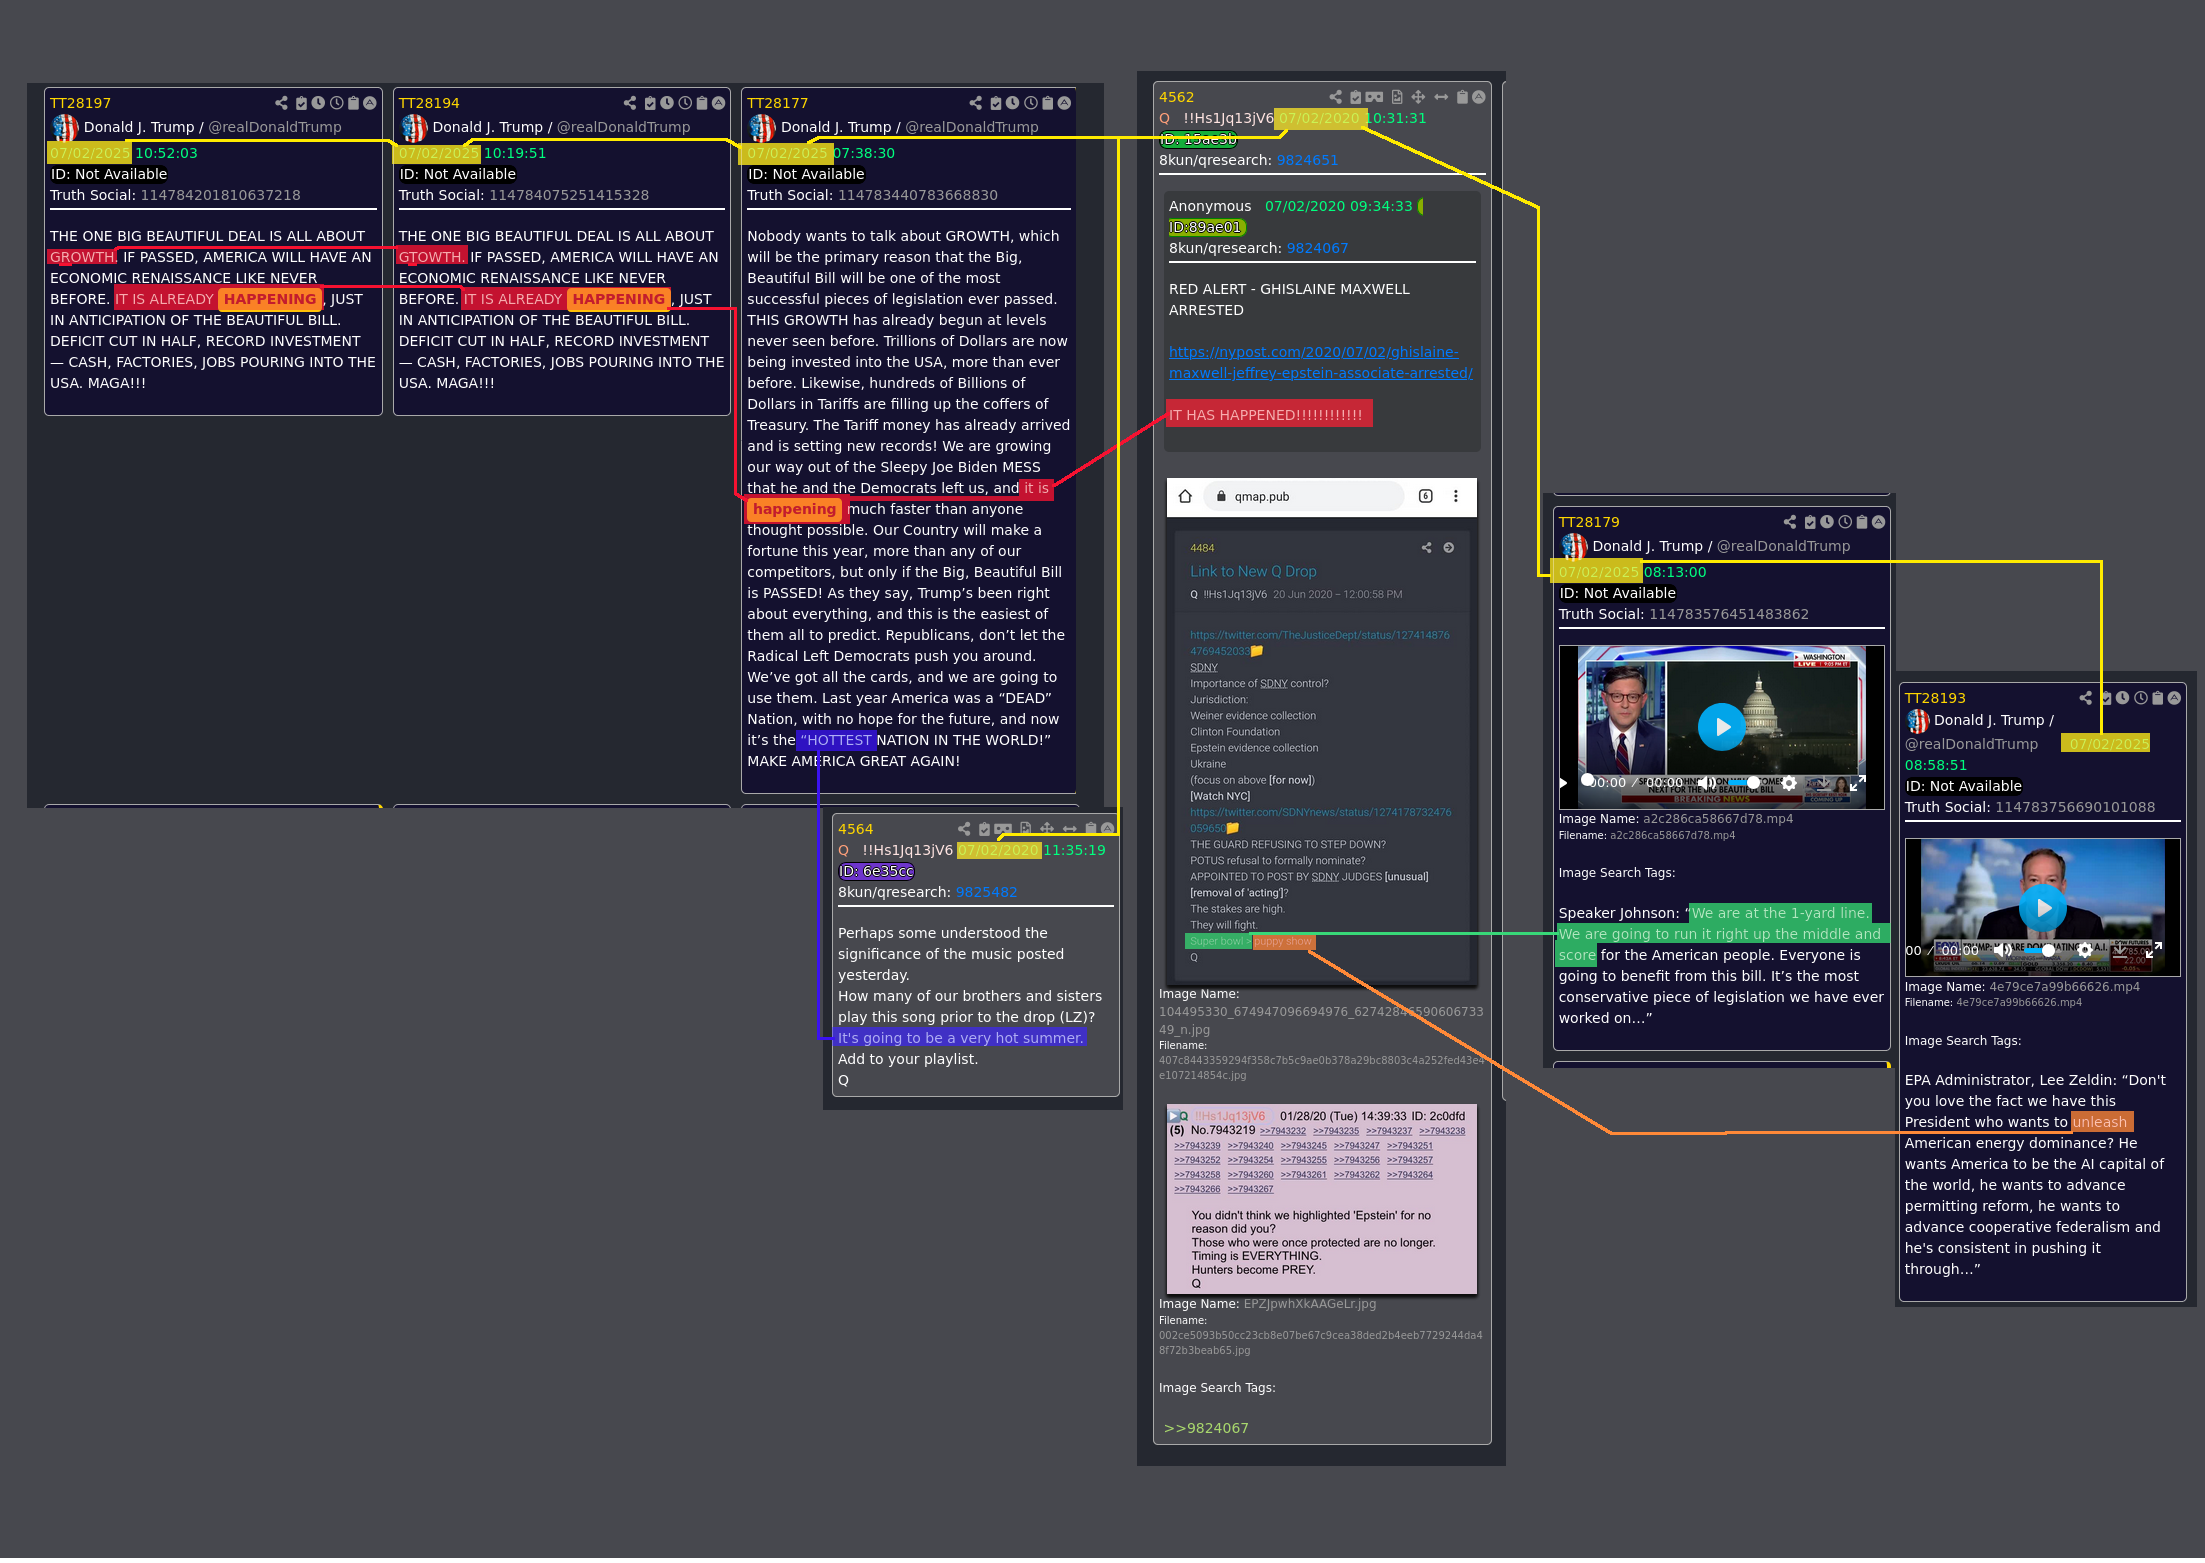Click the horizontal arrows icon on drop 4562
Viewport: 2205px width, 1563px height.
coord(1441,97)
